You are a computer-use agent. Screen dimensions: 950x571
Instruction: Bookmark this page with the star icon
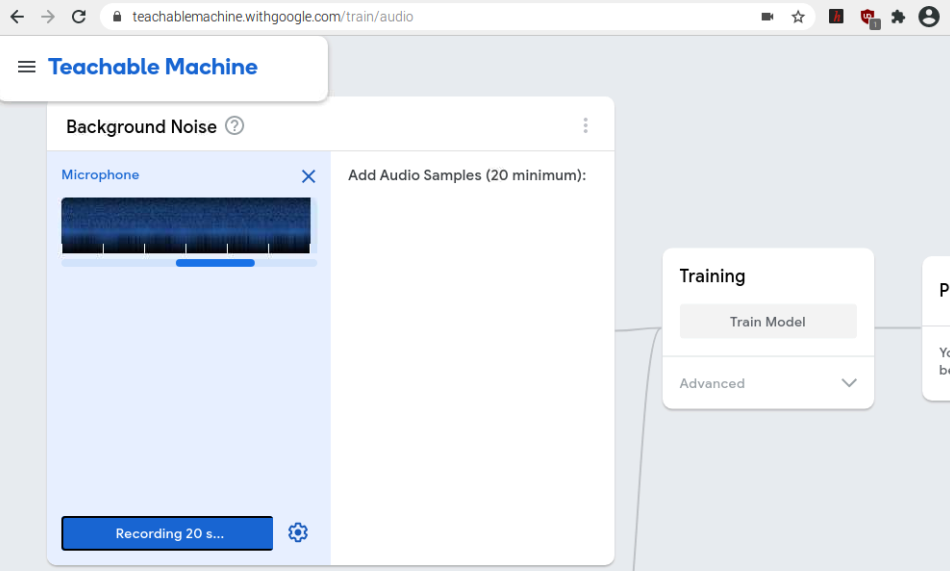point(798,16)
